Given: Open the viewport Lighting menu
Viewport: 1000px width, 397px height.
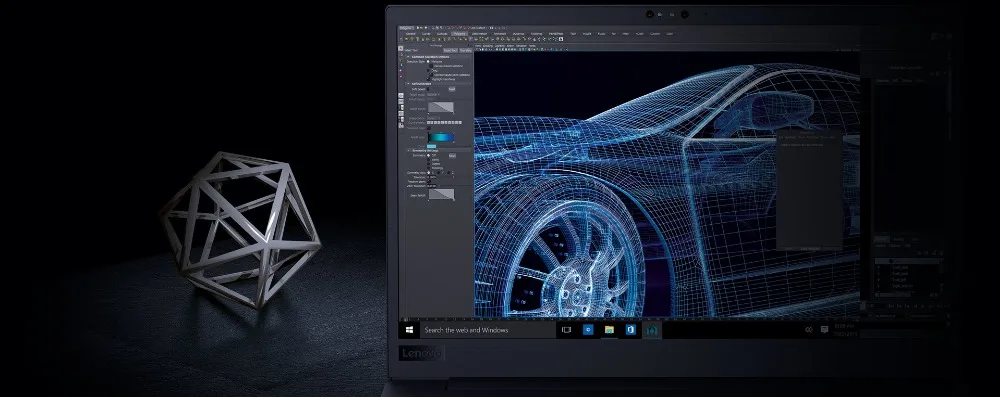Looking at the screenshot, I should coord(499,46).
